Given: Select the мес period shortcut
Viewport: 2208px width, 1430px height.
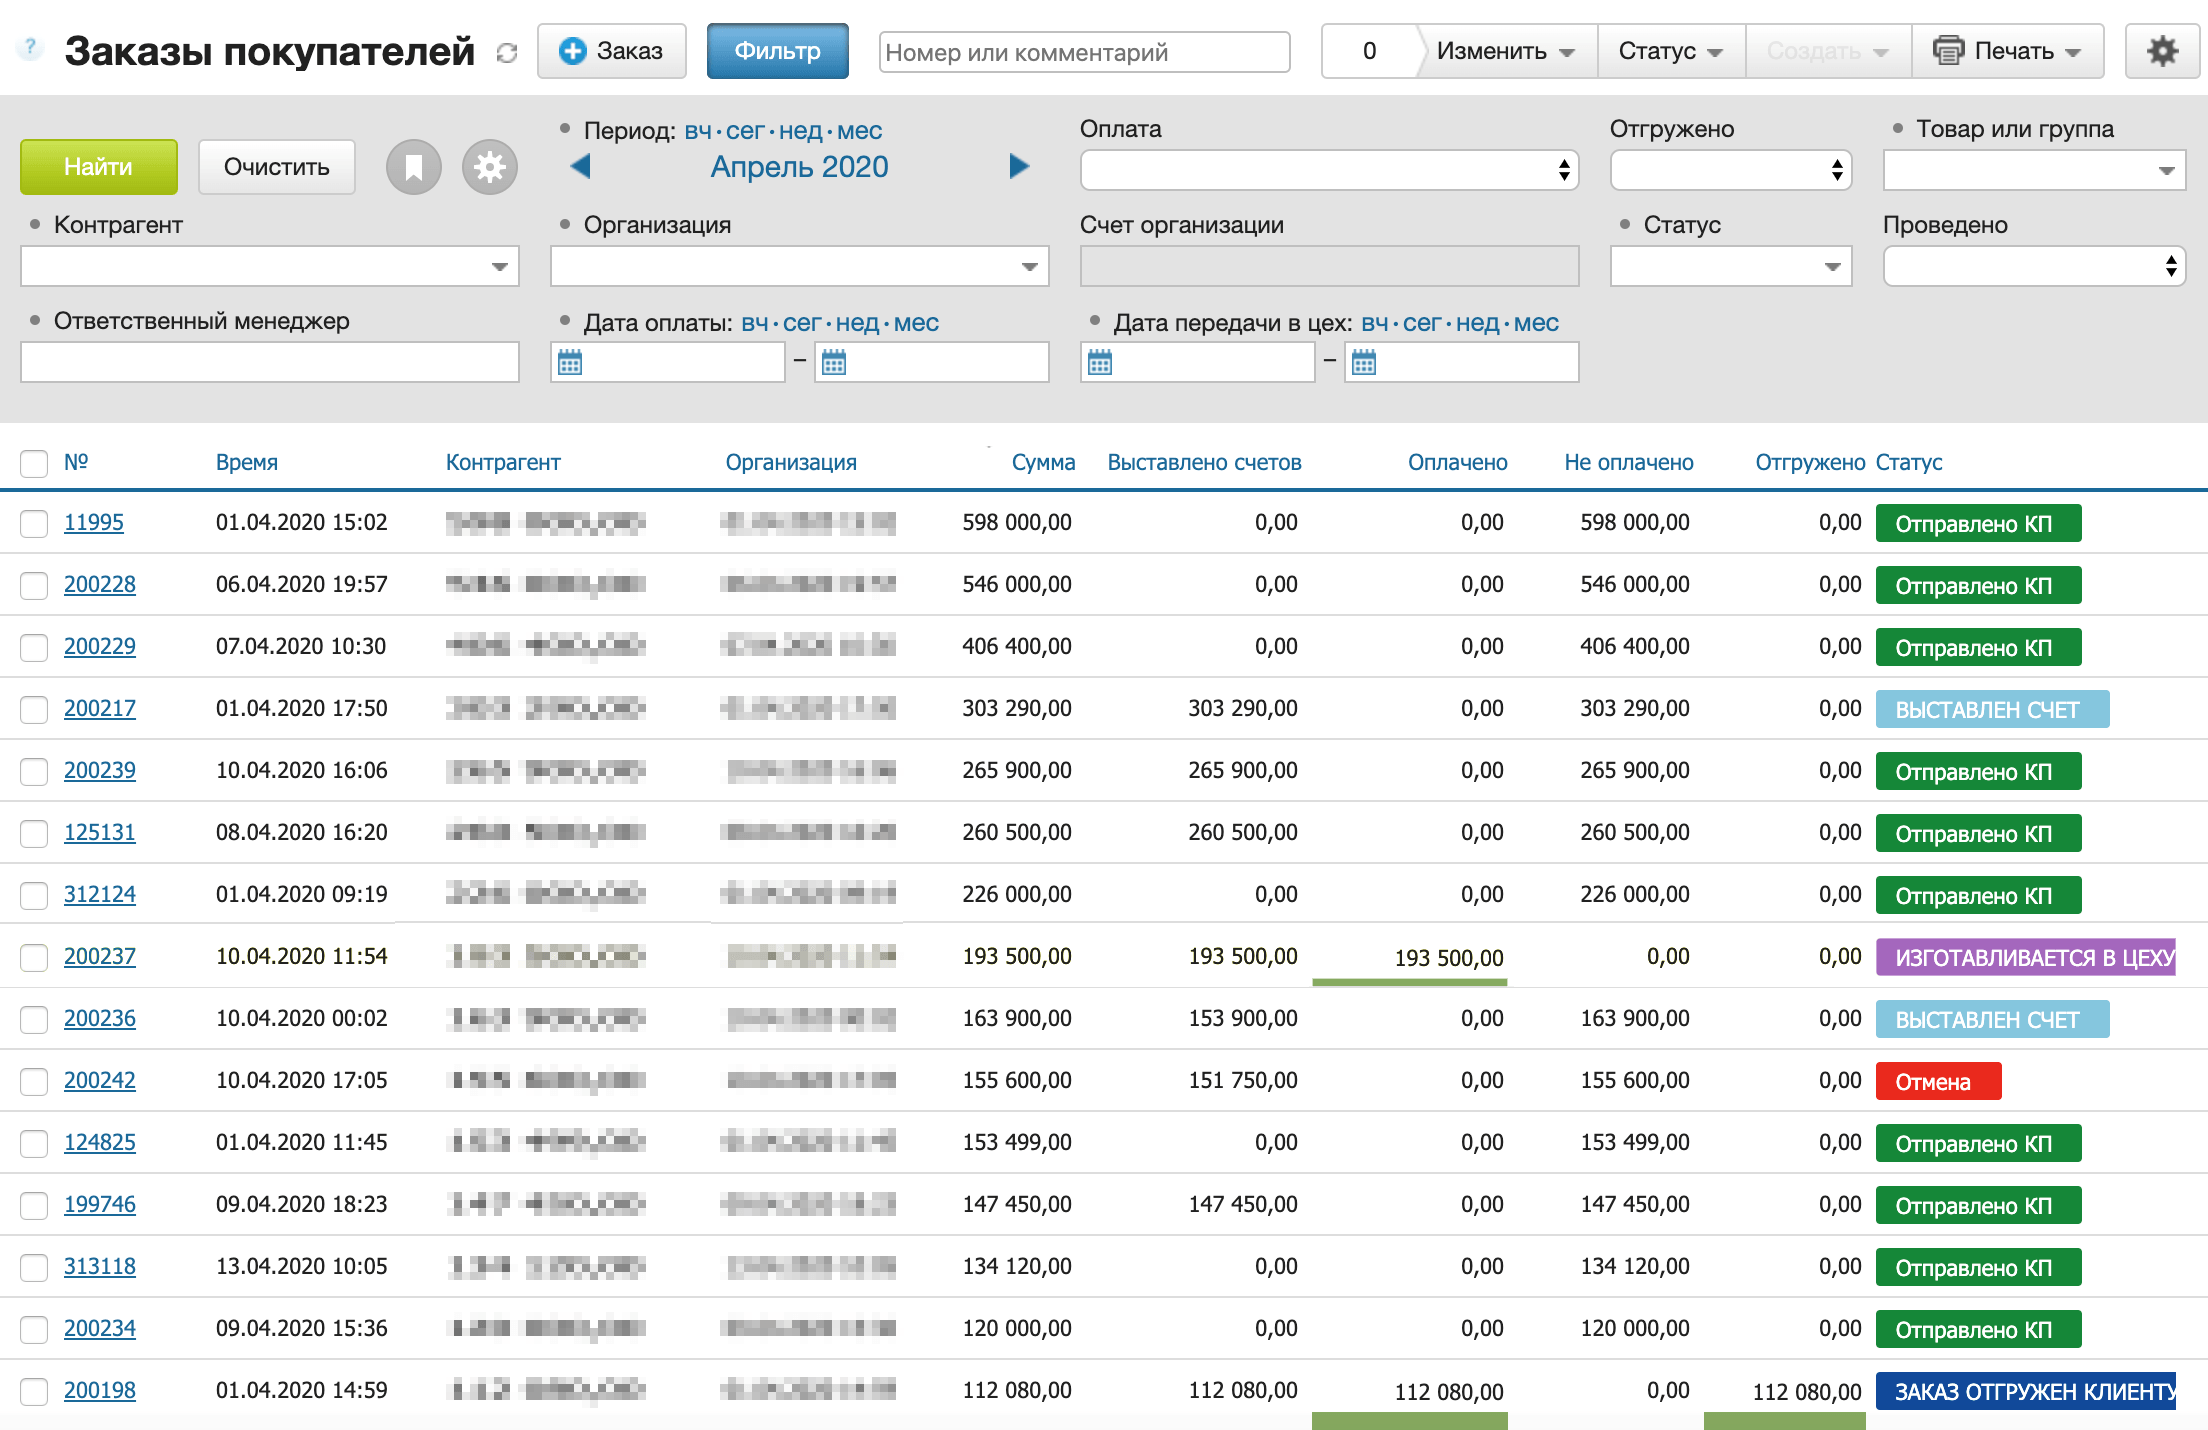Looking at the screenshot, I should pos(859,131).
